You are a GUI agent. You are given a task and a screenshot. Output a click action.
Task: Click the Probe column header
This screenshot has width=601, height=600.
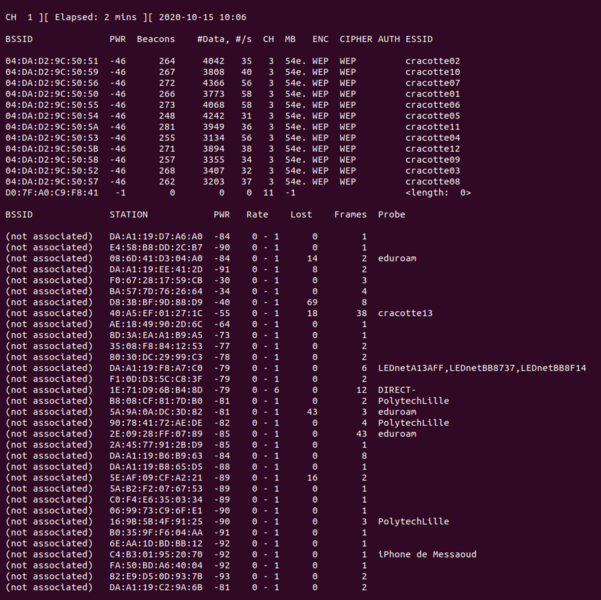[392, 214]
